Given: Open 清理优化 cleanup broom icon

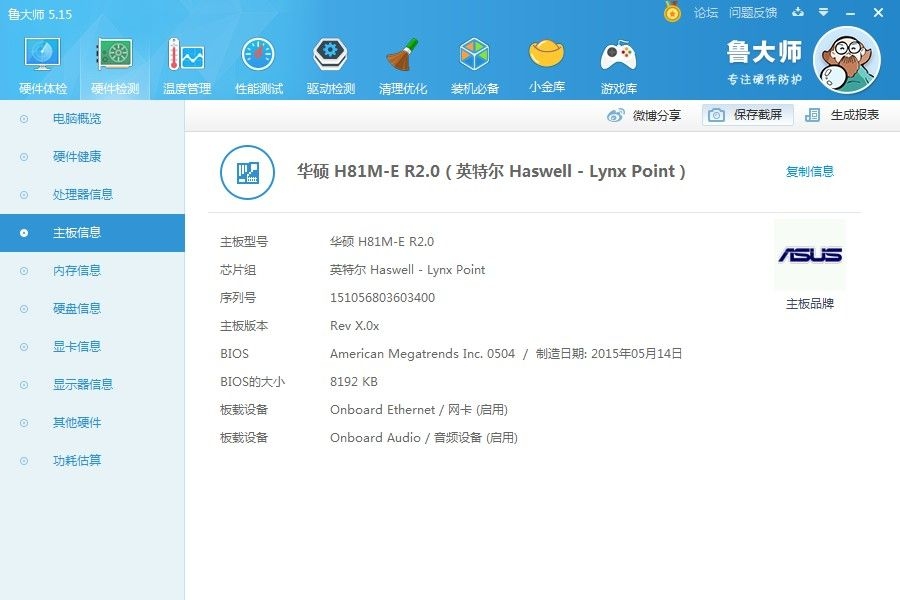Looking at the screenshot, I should 402,55.
